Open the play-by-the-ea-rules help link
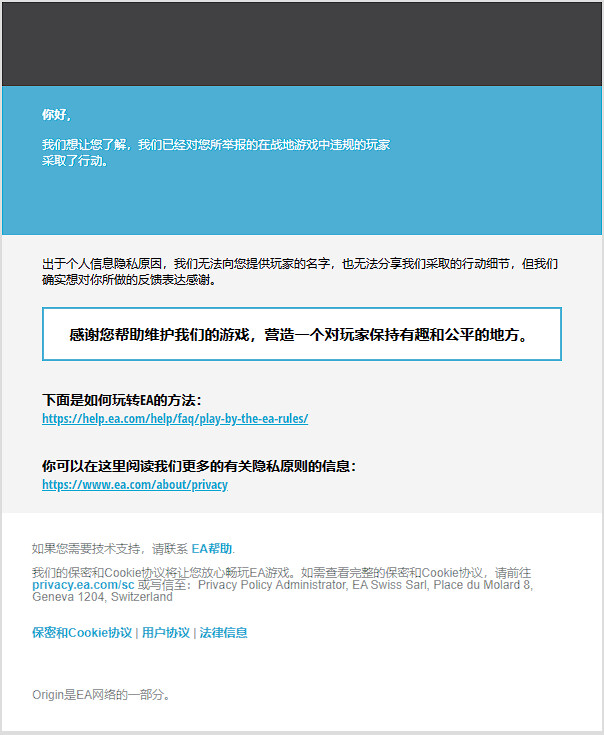Screen dimensions: 604x735 point(175,419)
